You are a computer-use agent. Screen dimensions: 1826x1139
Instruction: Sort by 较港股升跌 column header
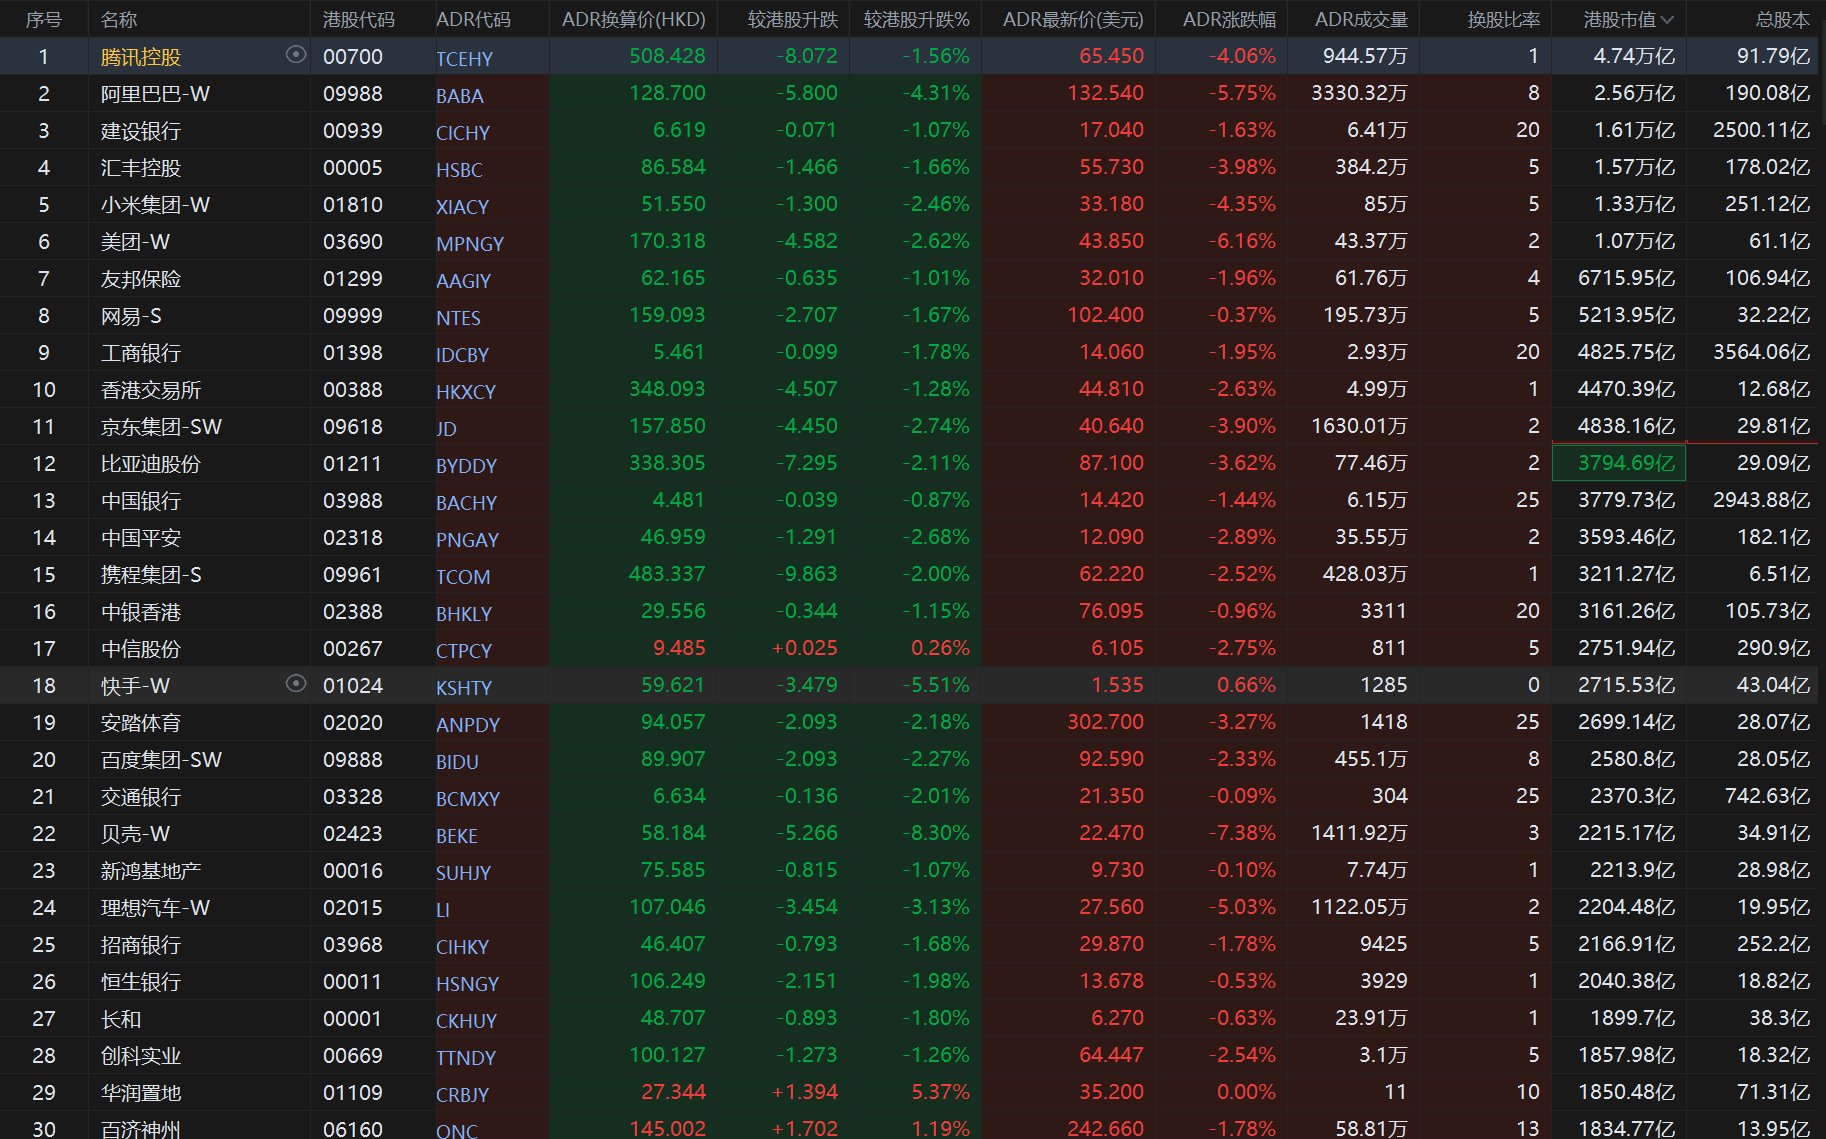pos(793,20)
